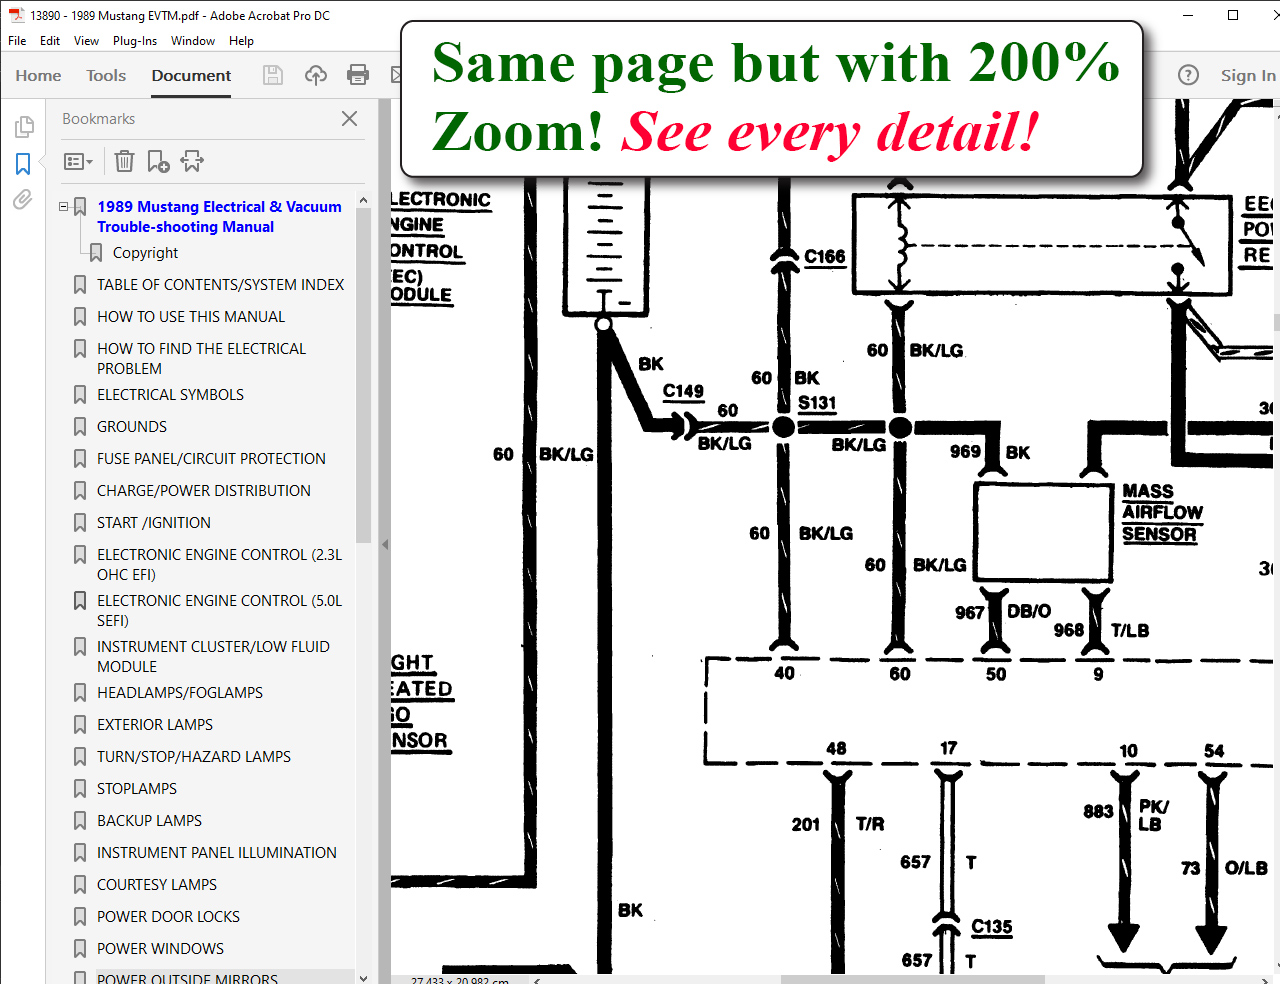Image resolution: width=1280 pixels, height=984 pixels.
Task: Jump to STOPLAMPS bookmark
Action: click(137, 789)
